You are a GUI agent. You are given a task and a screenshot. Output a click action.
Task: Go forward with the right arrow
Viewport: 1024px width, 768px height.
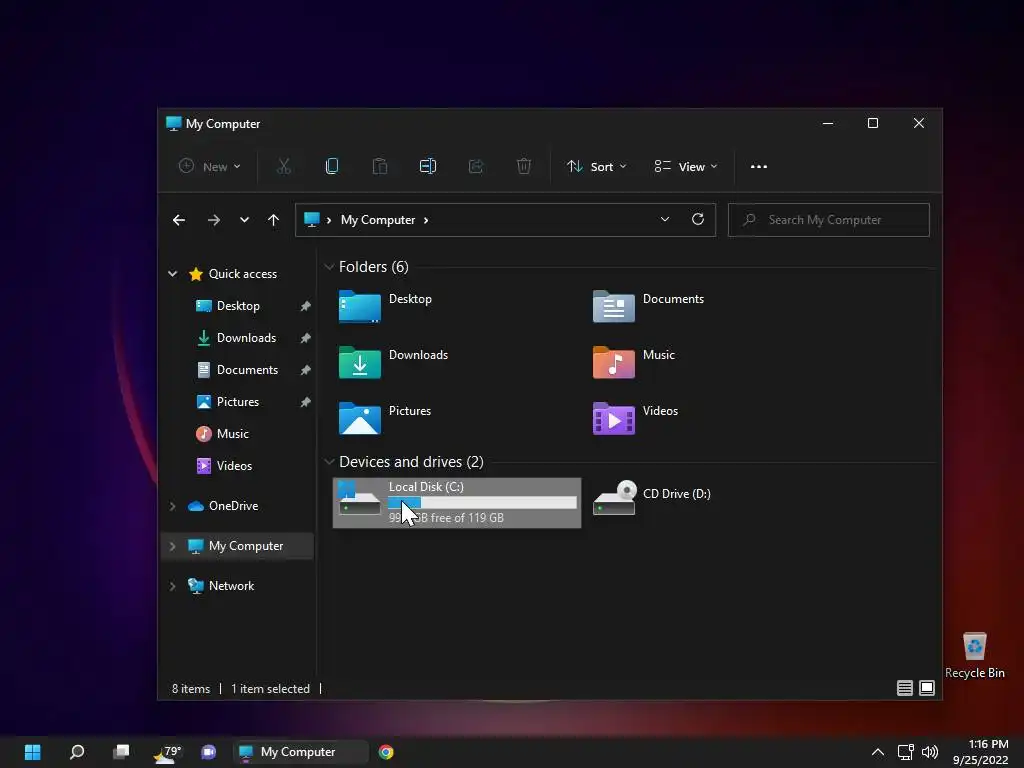tap(214, 220)
